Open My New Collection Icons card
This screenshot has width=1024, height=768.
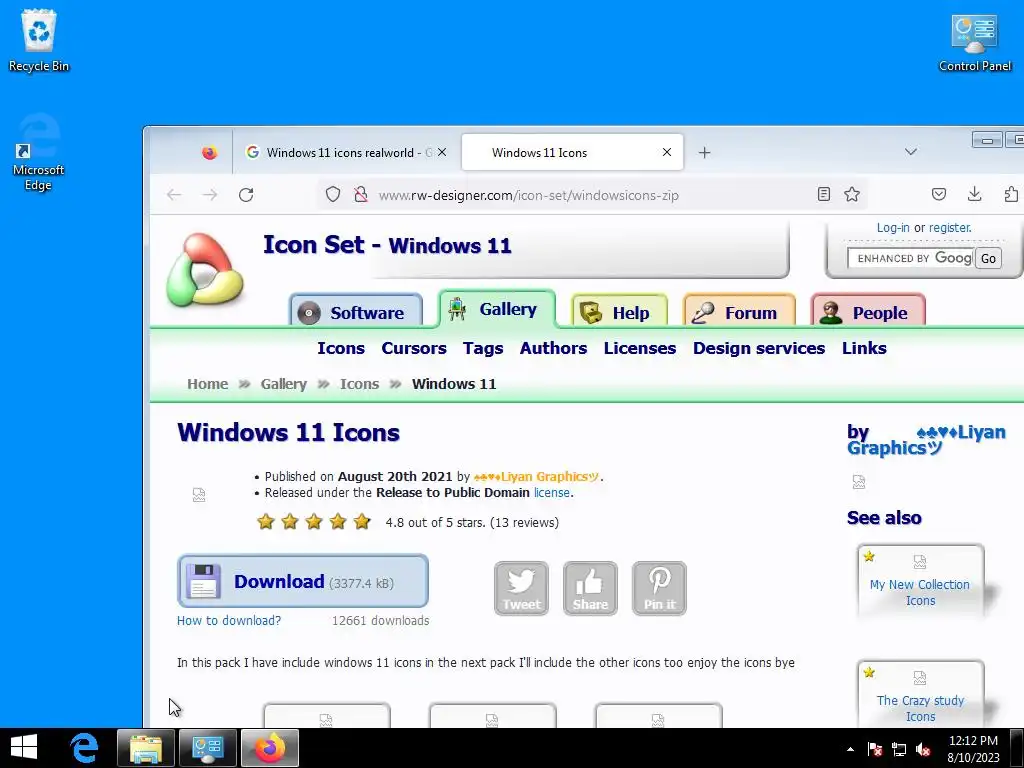point(920,581)
